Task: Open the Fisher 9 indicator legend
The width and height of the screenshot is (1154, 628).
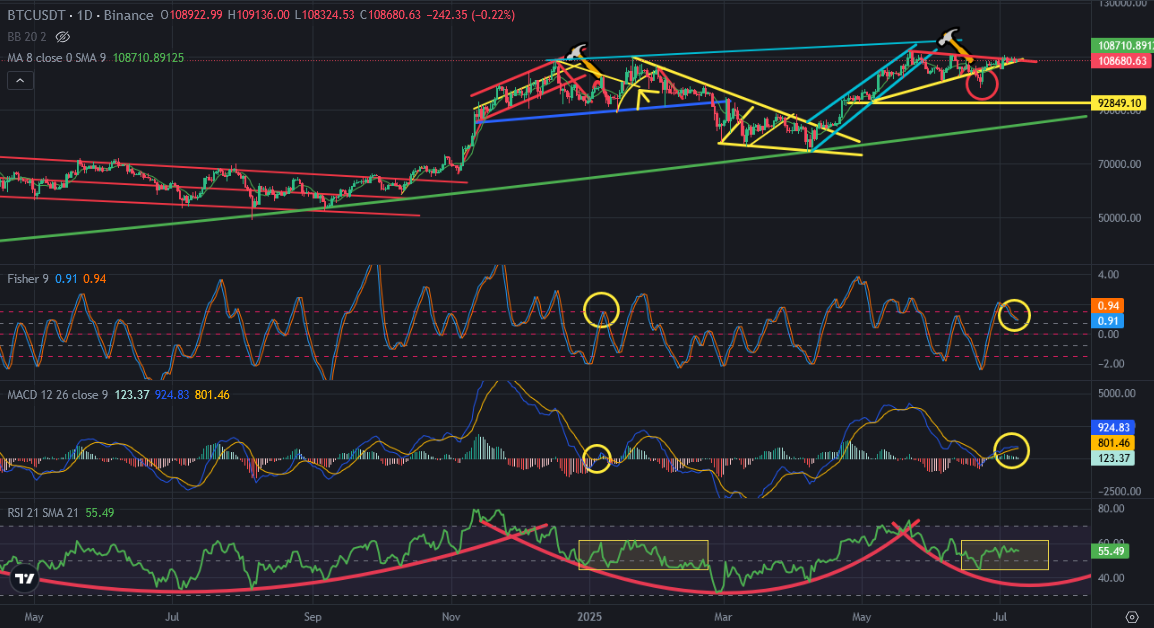Action: click(28, 279)
